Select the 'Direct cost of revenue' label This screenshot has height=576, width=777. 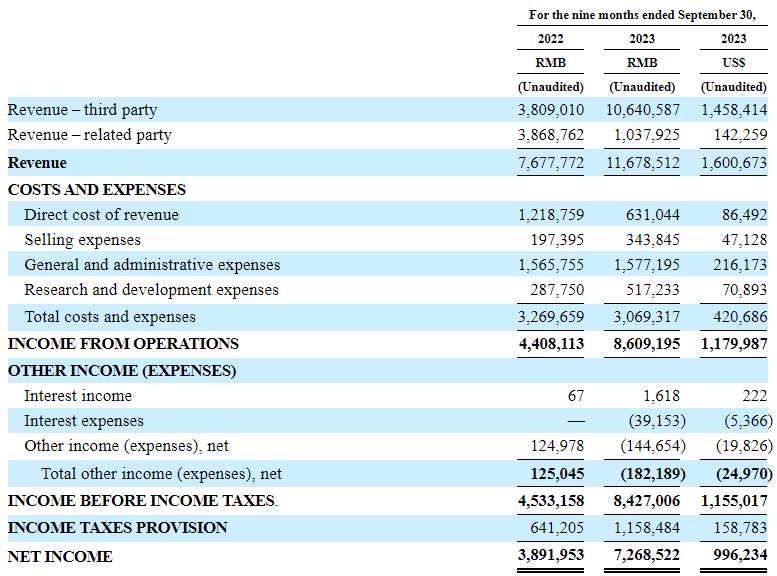pyautogui.click(x=102, y=215)
